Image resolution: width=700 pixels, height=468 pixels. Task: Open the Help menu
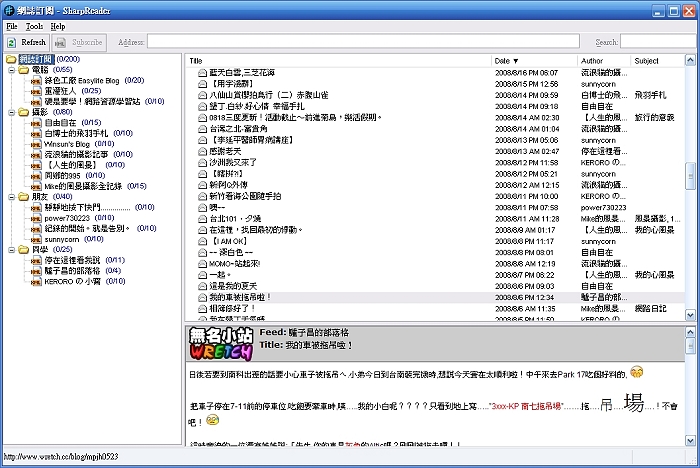(x=58, y=26)
